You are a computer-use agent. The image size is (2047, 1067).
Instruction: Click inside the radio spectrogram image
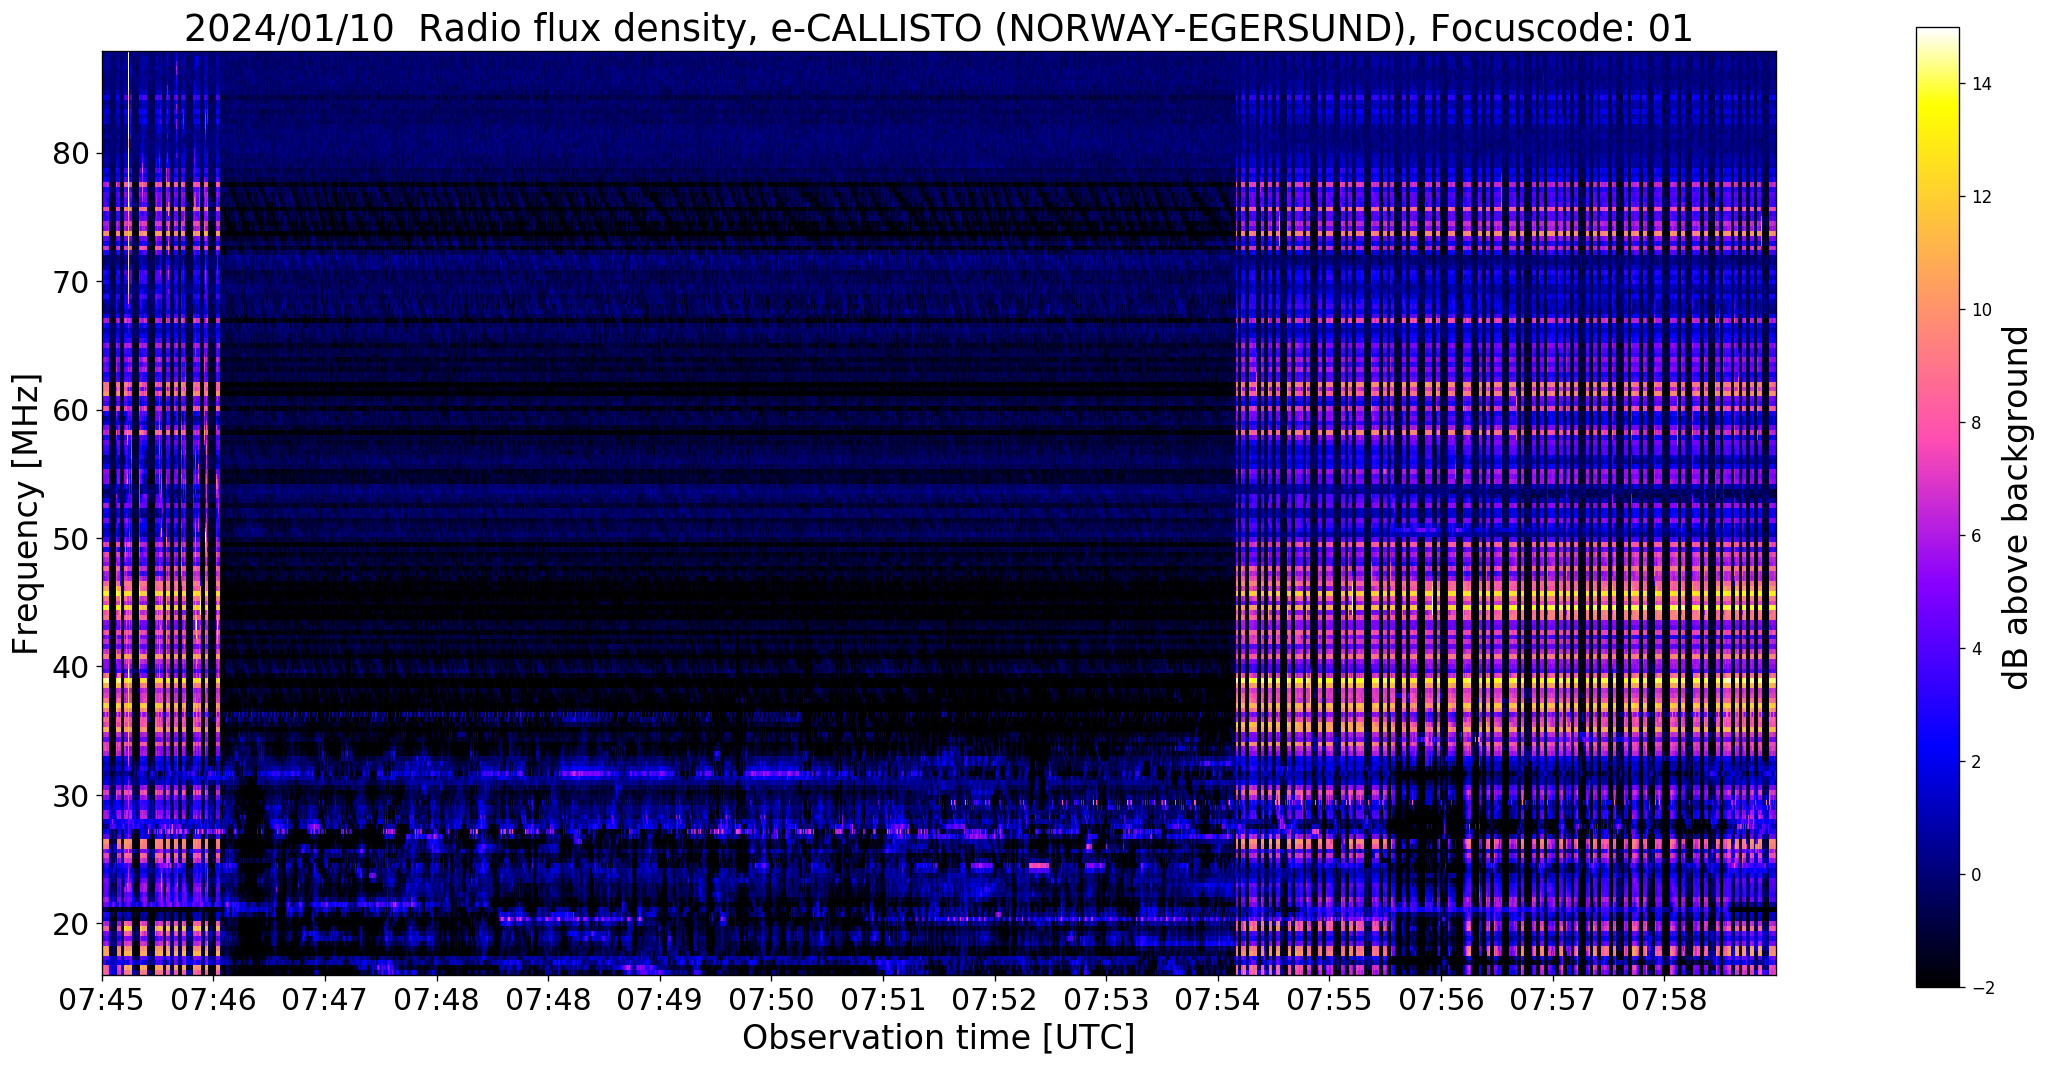[939, 513]
